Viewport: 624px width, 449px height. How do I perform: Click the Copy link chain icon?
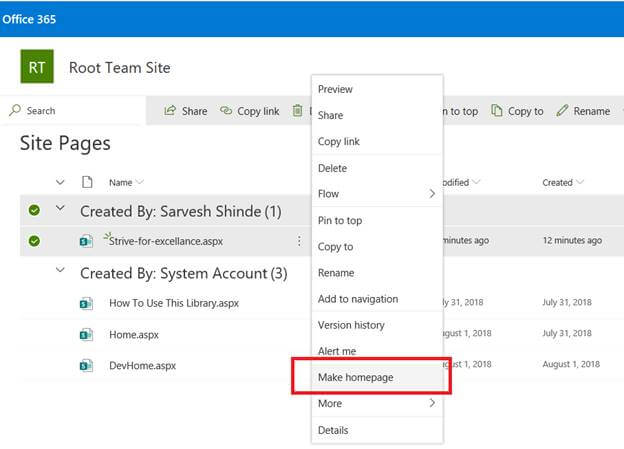pyautogui.click(x=226, y=110)
